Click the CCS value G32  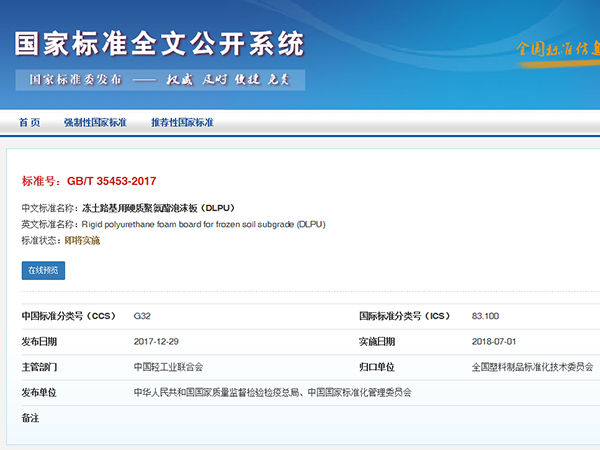[142, 316]
